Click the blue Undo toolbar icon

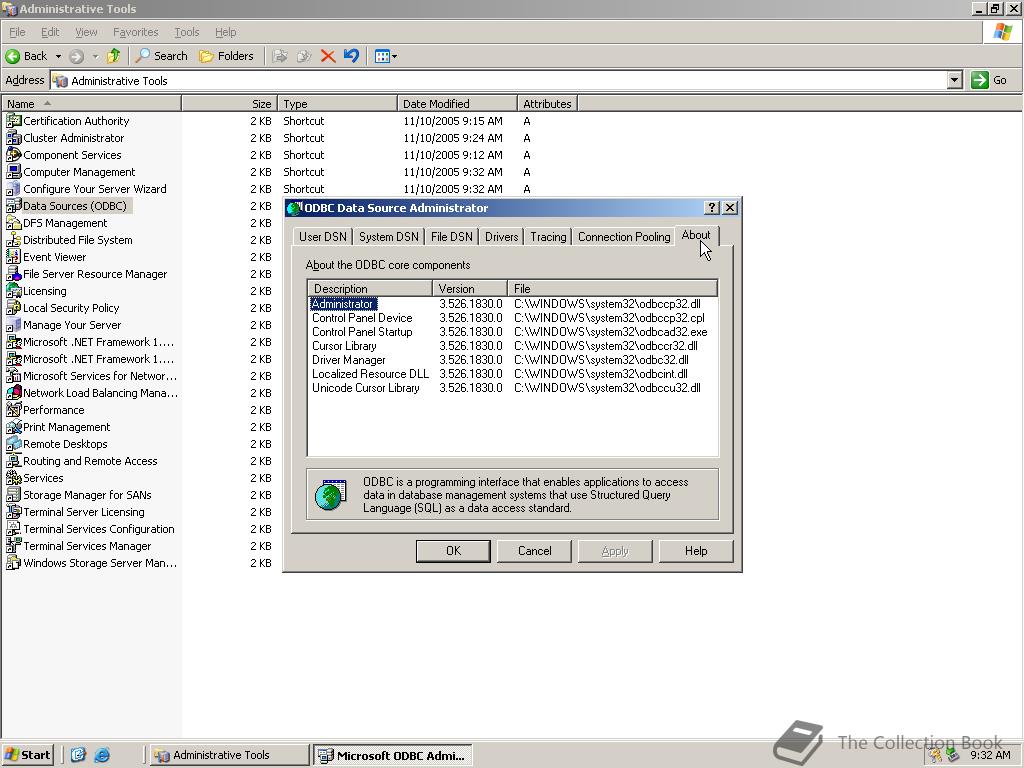point(351,56)
